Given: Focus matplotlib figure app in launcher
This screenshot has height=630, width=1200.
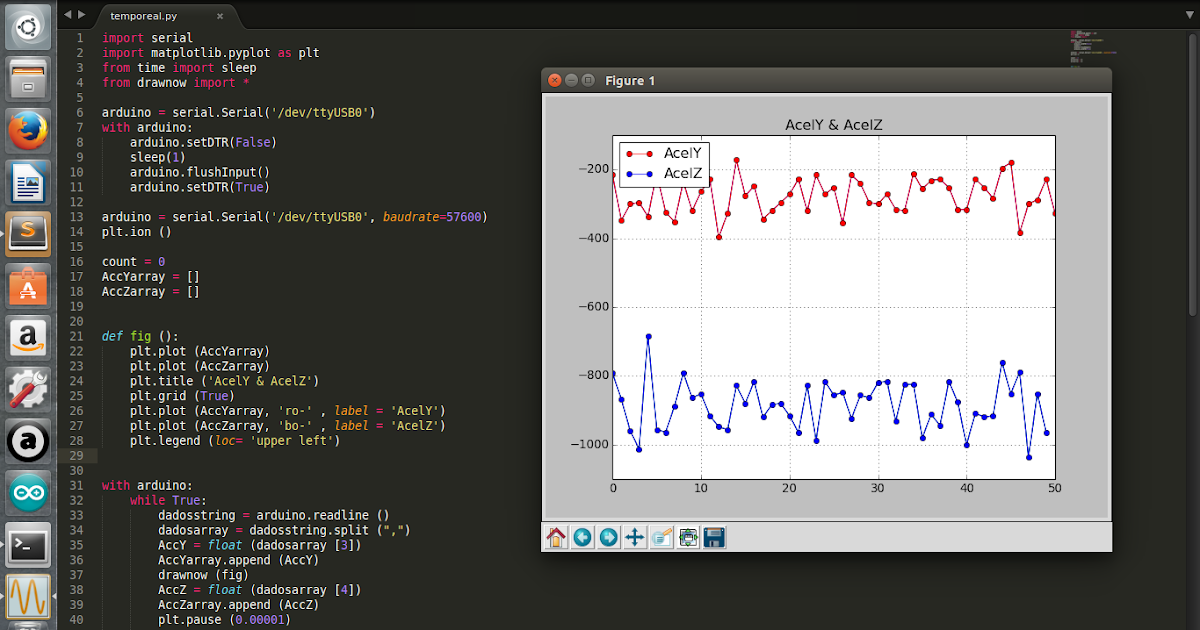Looking at the screenshot, I should click(x=28, y=598).
